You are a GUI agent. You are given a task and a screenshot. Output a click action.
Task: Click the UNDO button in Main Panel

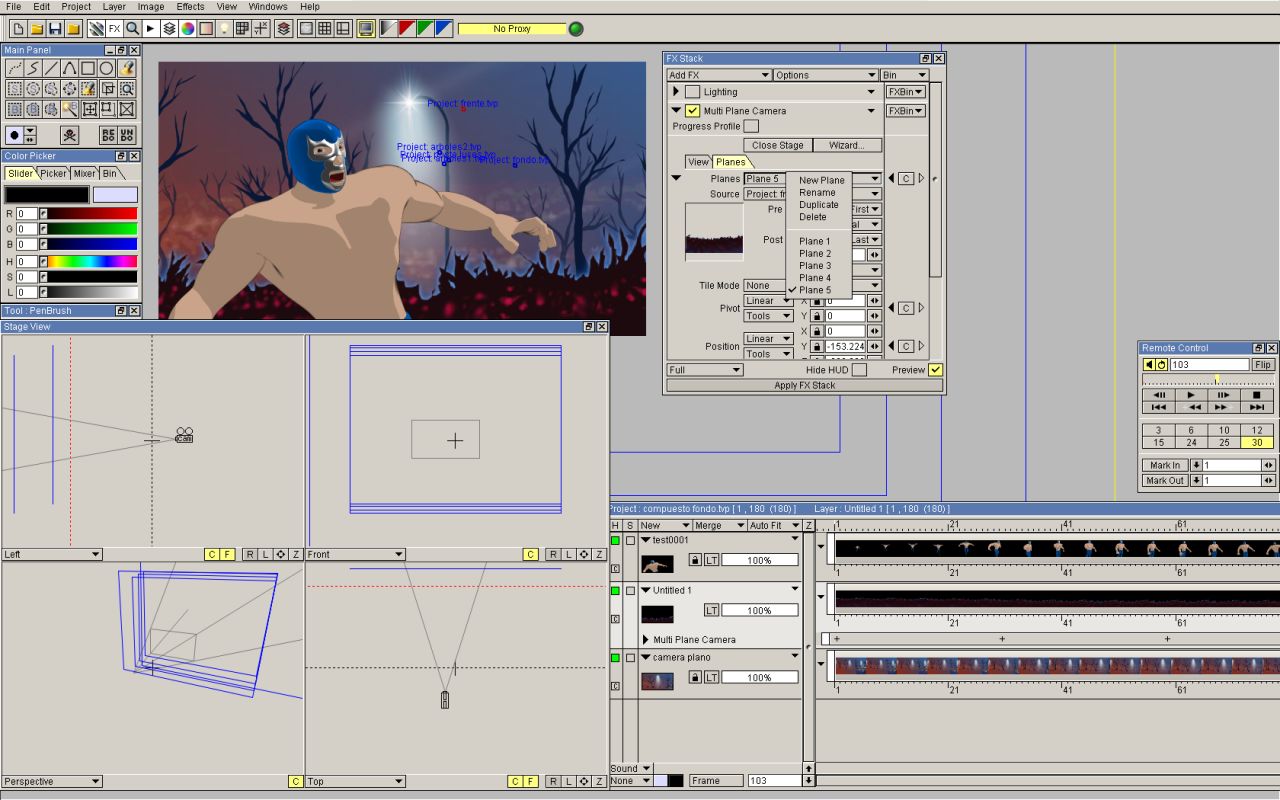[x=127, y=135]
